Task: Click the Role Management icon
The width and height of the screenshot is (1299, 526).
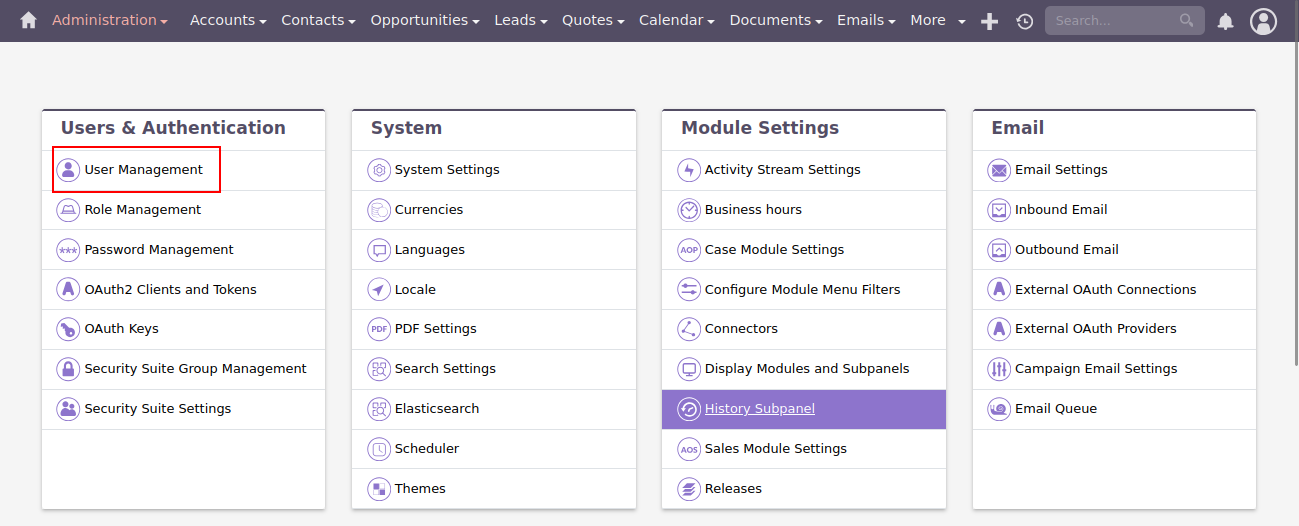Action: point(68,210)
